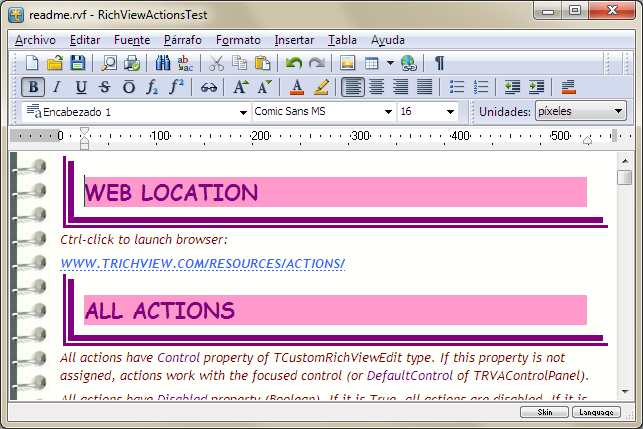
Task: Open the Unidades píxeles dropdown
Action: 619,112
